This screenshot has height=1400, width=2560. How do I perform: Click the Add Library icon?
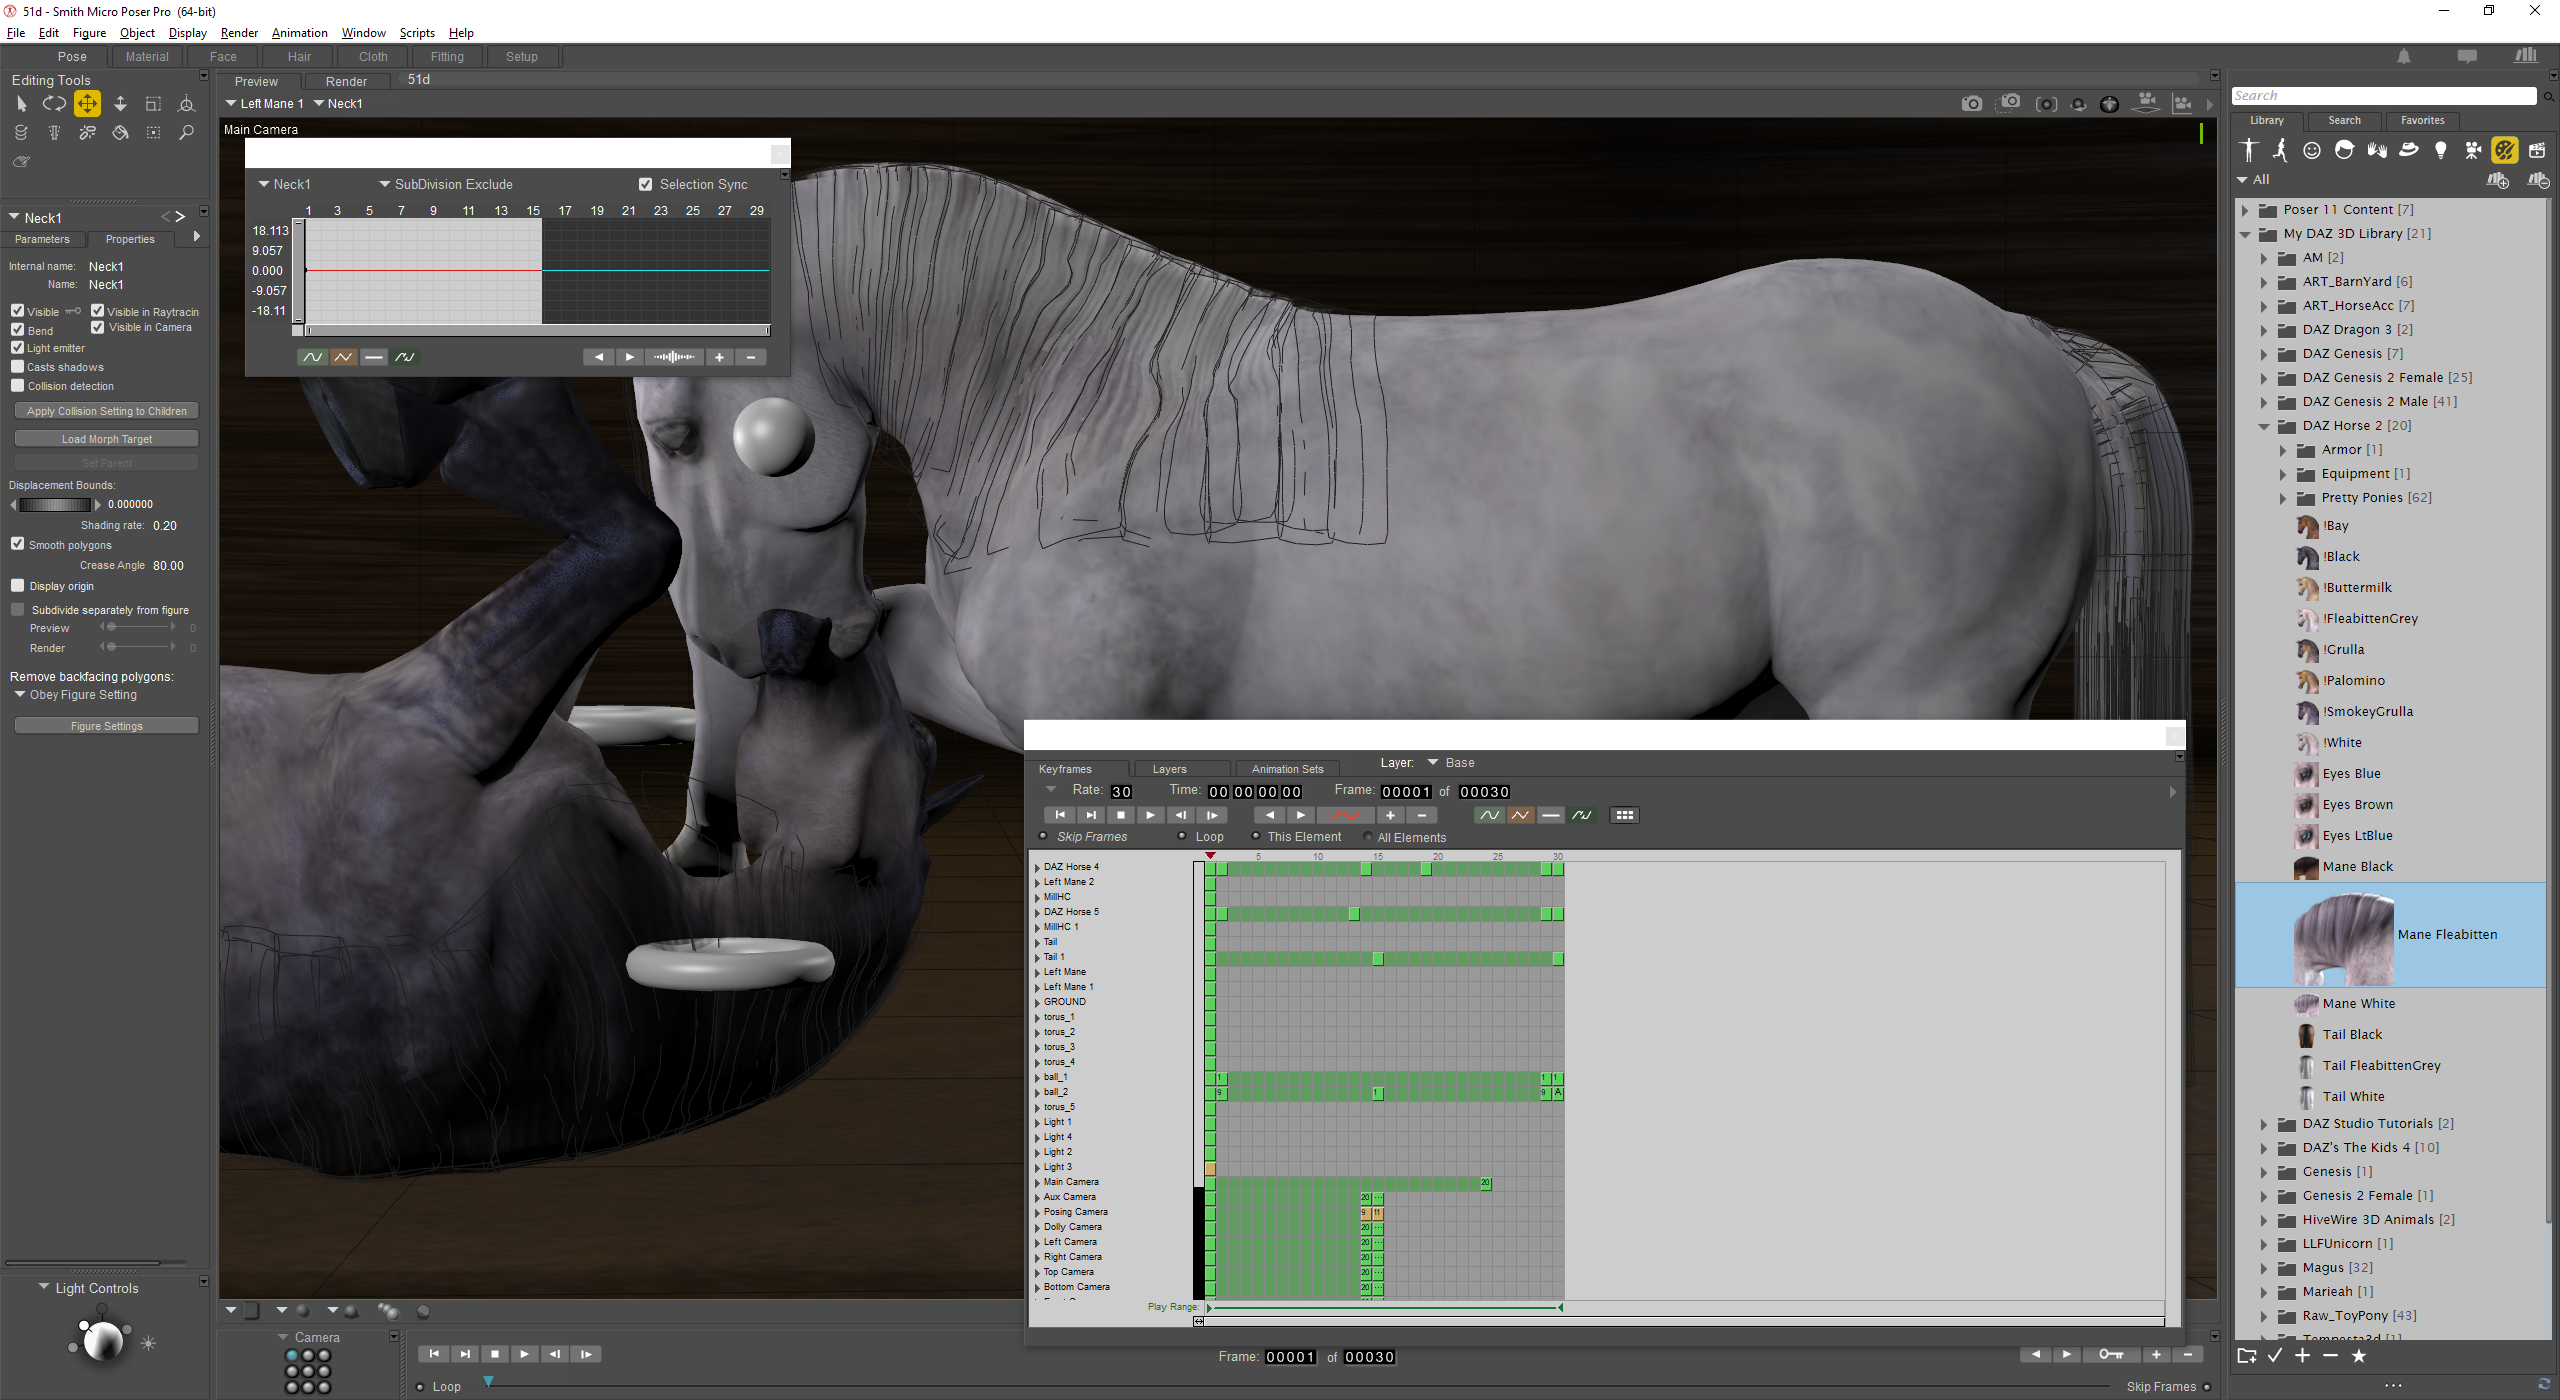point(2496,180)
